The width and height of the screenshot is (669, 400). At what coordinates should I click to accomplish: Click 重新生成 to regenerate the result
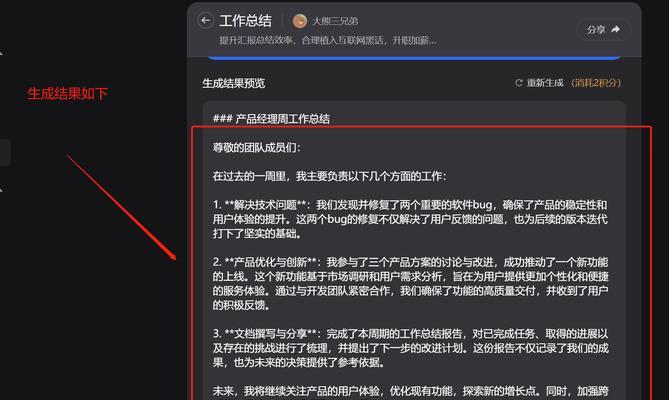pyautogui.click(x=540, y=83)
